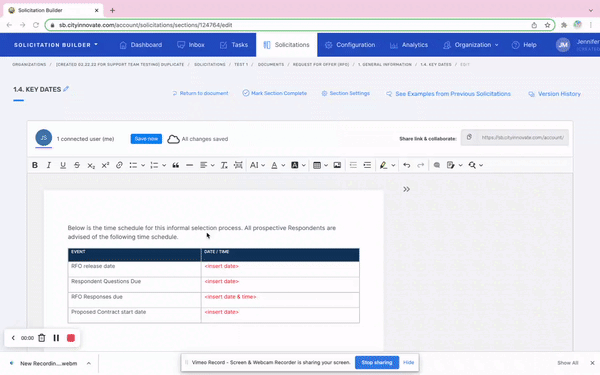Click Stop sharing button
600x375 pixels.
[377, 362]
